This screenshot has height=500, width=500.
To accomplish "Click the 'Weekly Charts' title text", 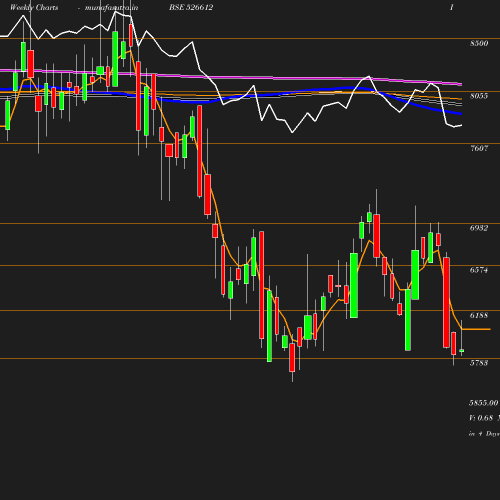I will point(34,7).
